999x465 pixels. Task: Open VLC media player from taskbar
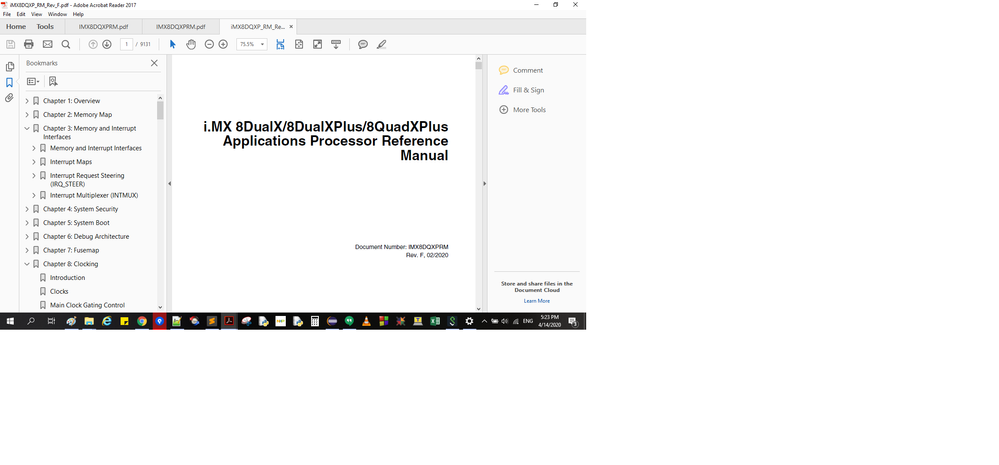(366, 321)
